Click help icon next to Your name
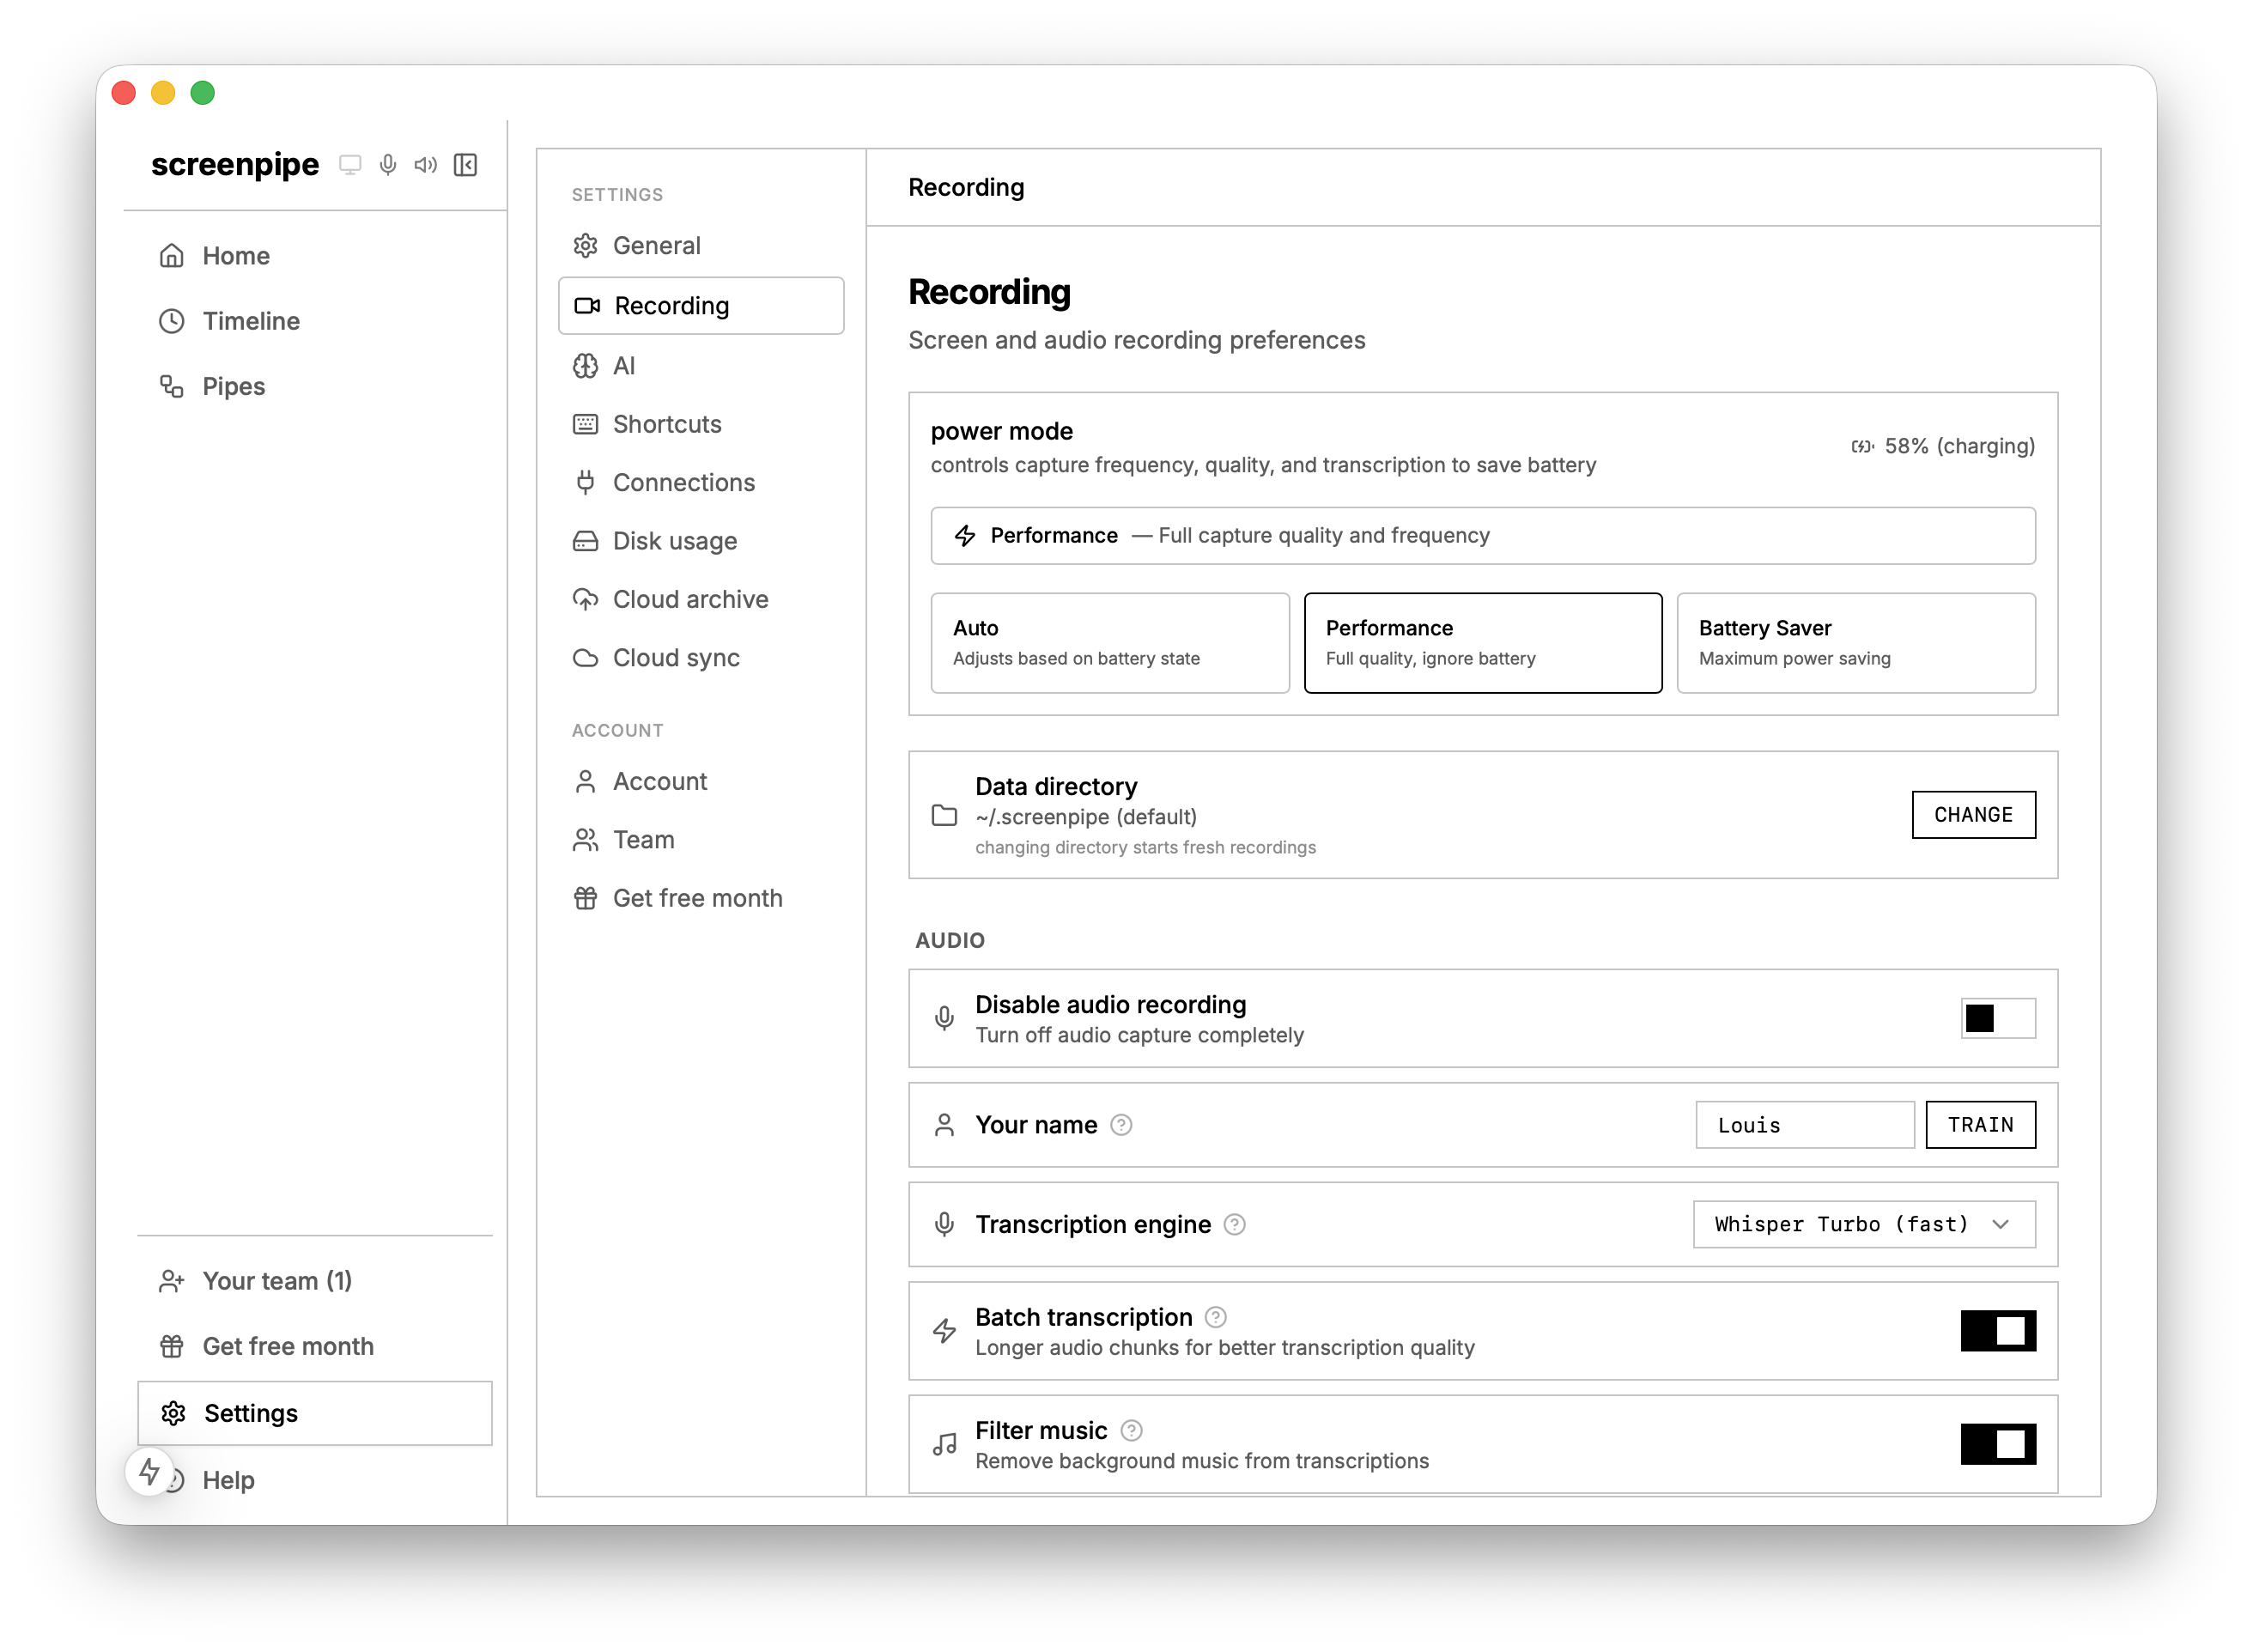 tap(1121, 1125)
